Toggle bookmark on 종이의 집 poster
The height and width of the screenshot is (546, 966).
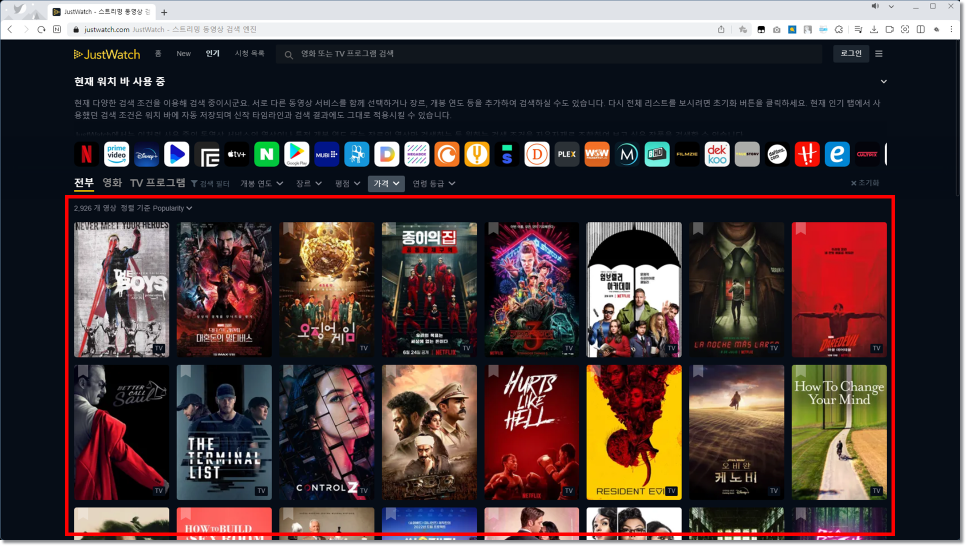[390, 229]
